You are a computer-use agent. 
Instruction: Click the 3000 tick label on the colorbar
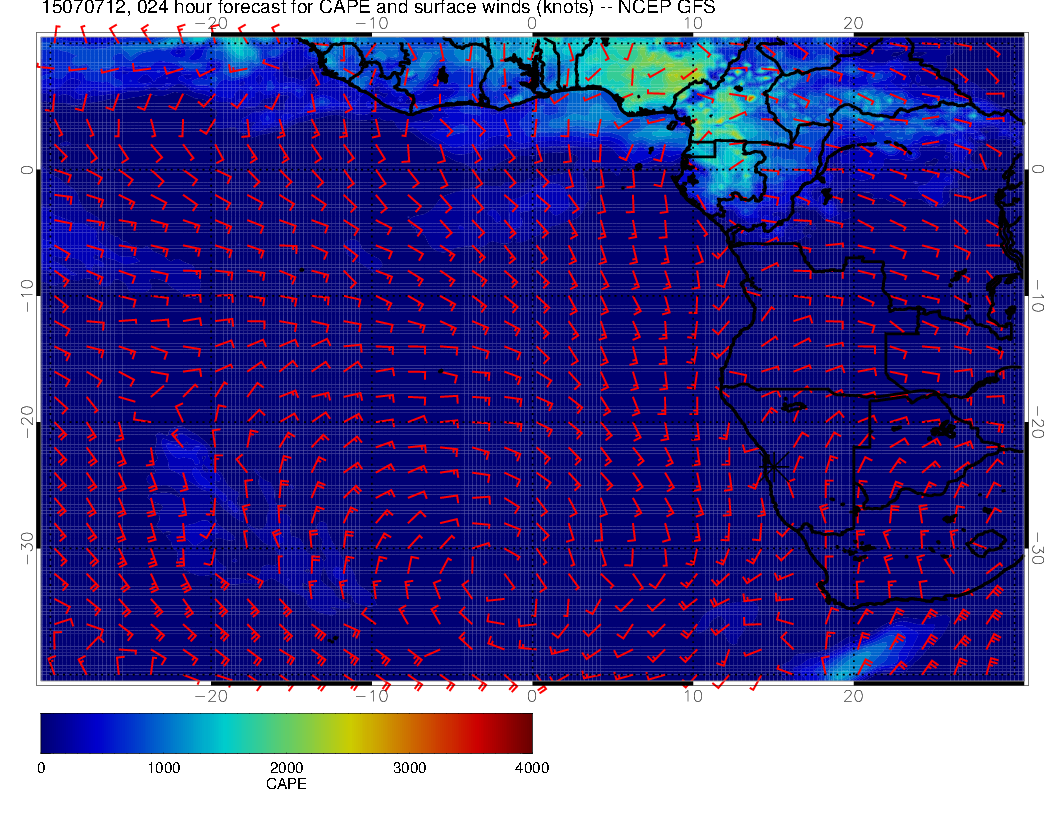tap(409, 768)
